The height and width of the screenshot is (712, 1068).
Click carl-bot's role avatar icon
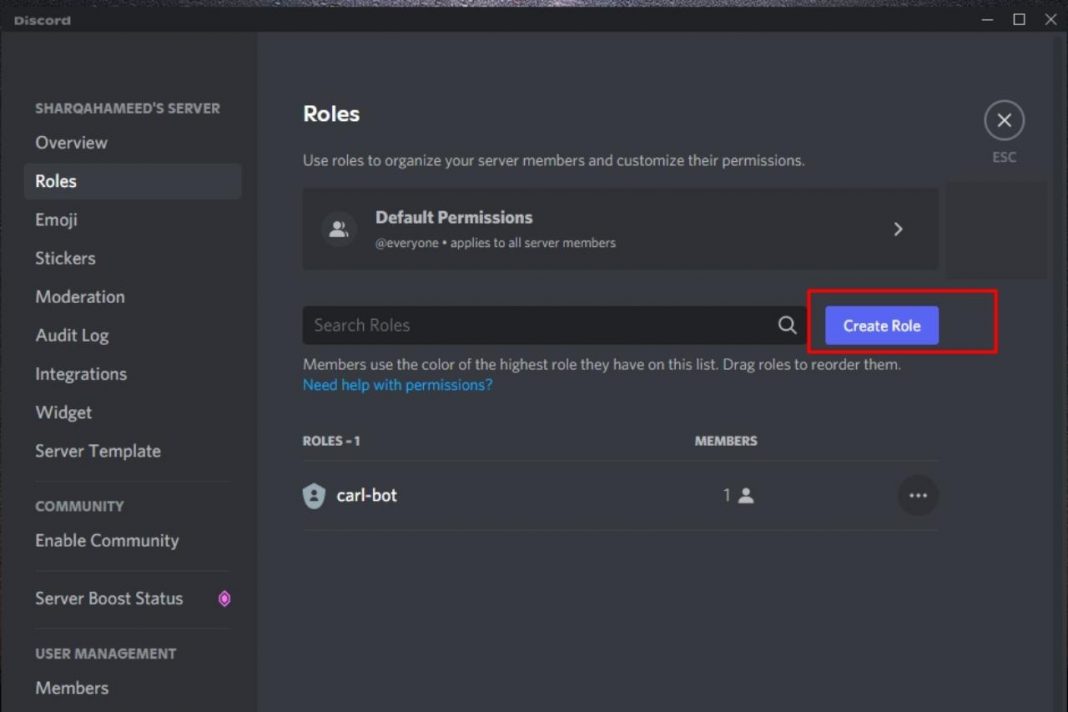313,495
